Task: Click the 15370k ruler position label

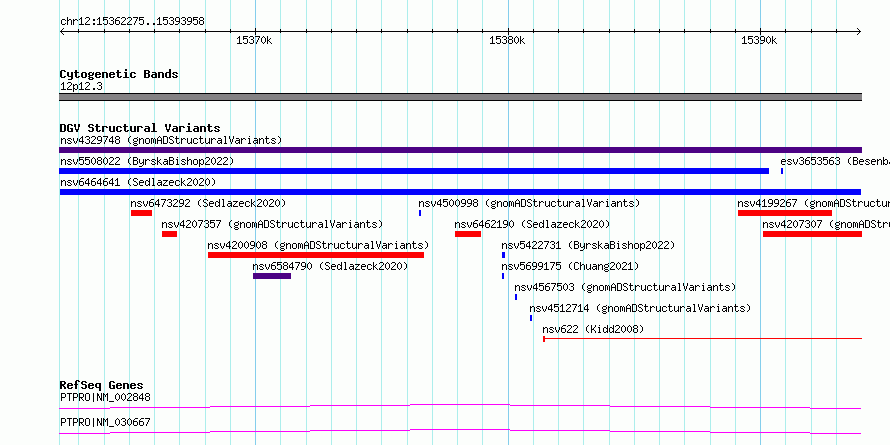Action: 254,40
